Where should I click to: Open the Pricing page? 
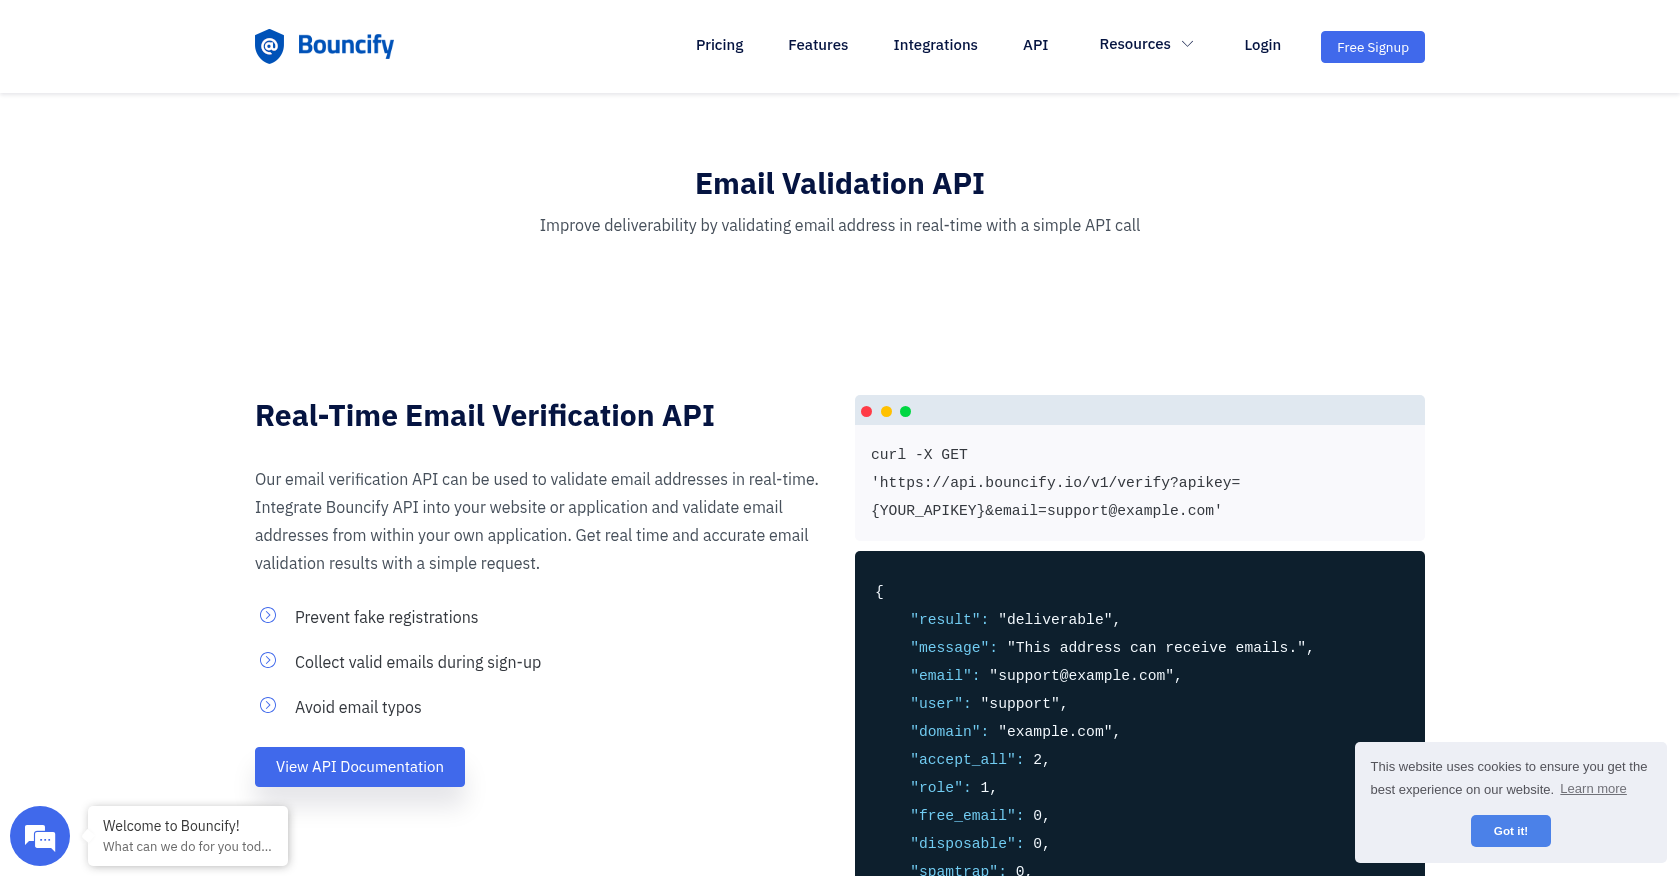point(719,45)
